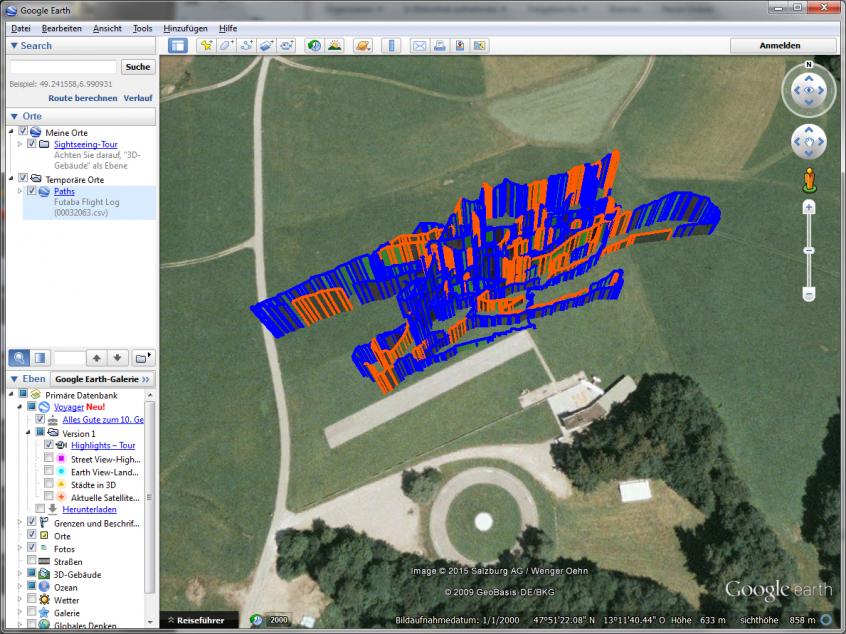846x634 pixels.
Task: Select the Add Polygon tool
Action: 227,45
